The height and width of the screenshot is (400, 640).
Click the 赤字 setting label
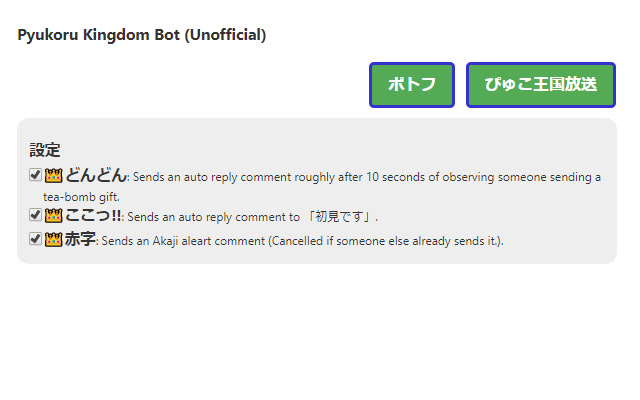pos(80,240)
